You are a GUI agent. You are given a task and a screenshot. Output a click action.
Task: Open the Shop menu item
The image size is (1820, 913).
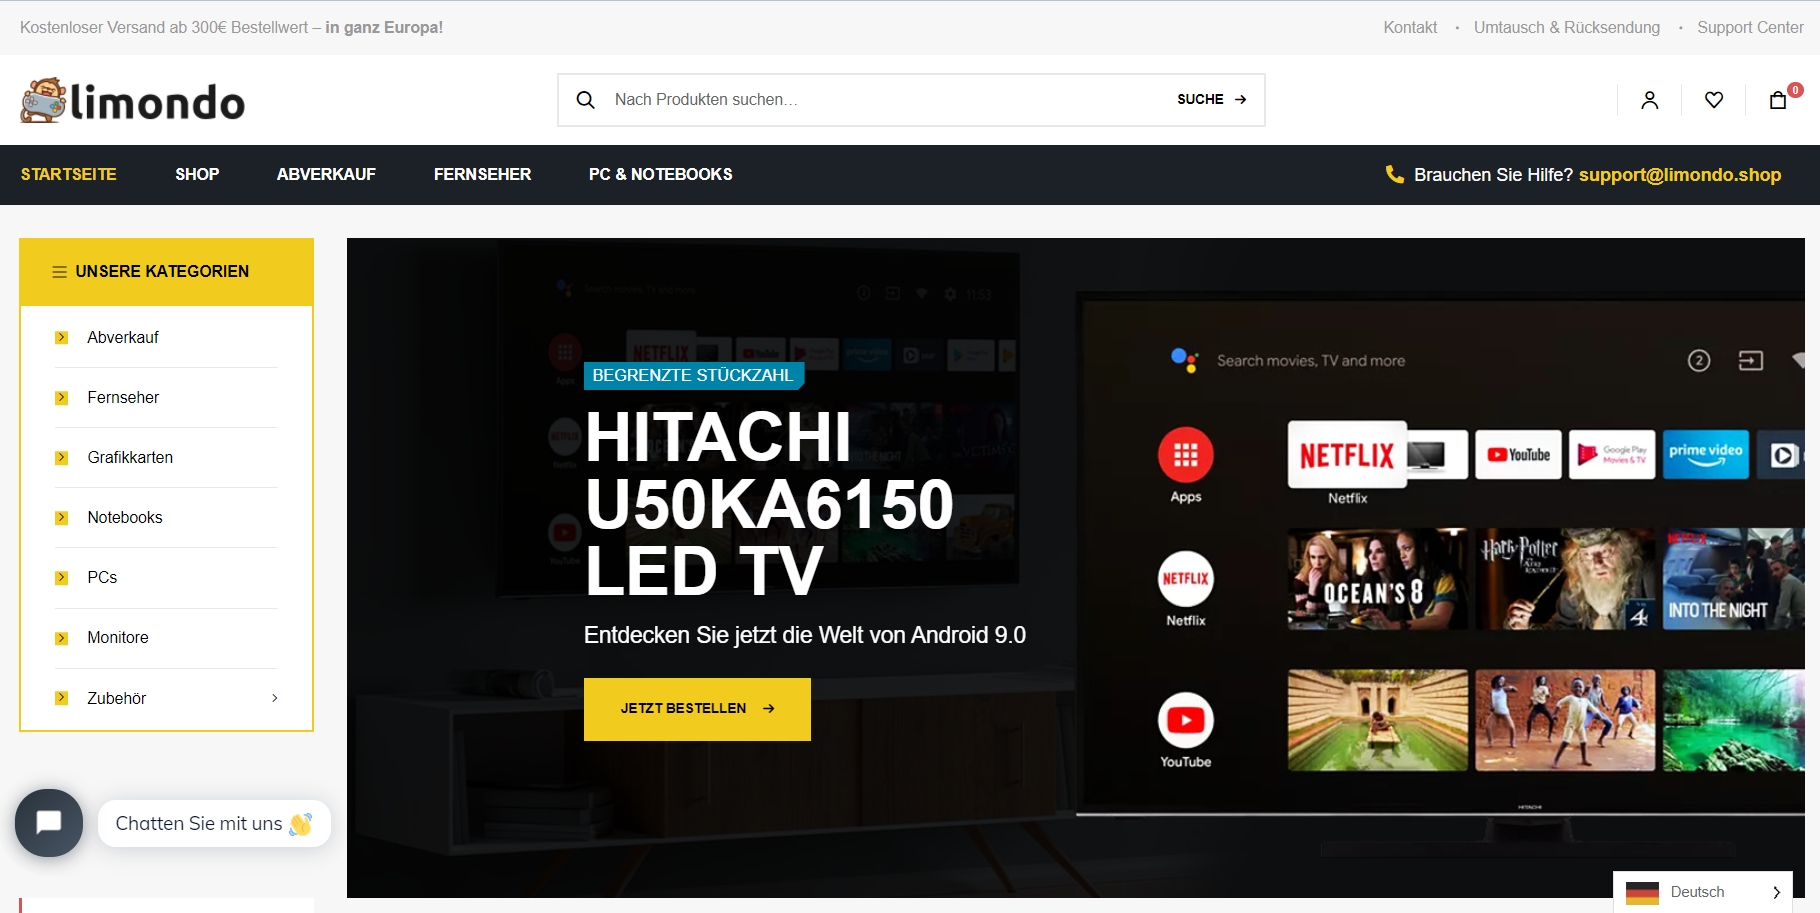pos(197,174)
